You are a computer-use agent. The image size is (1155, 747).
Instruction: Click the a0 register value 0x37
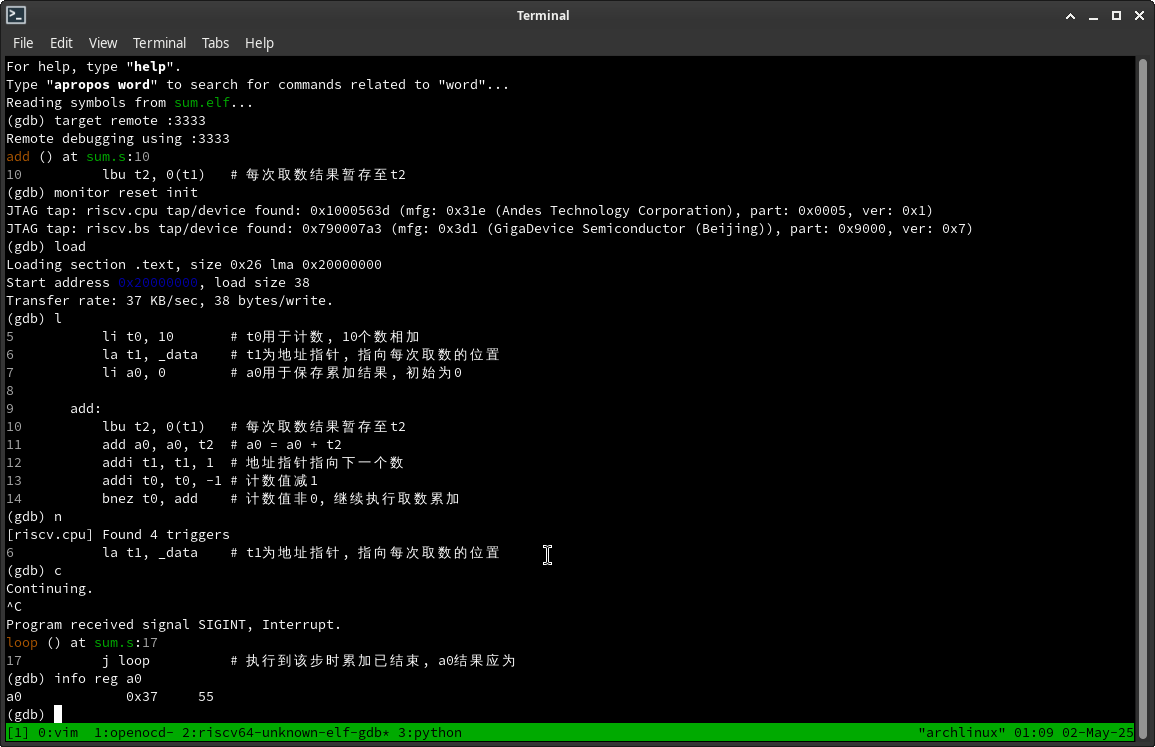(x=141, y=697)
